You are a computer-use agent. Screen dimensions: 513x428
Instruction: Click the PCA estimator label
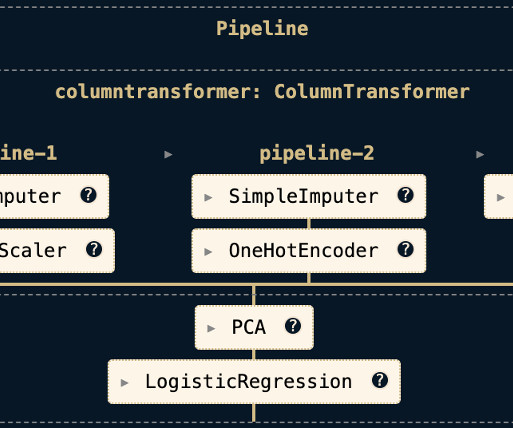click(249, 327)
